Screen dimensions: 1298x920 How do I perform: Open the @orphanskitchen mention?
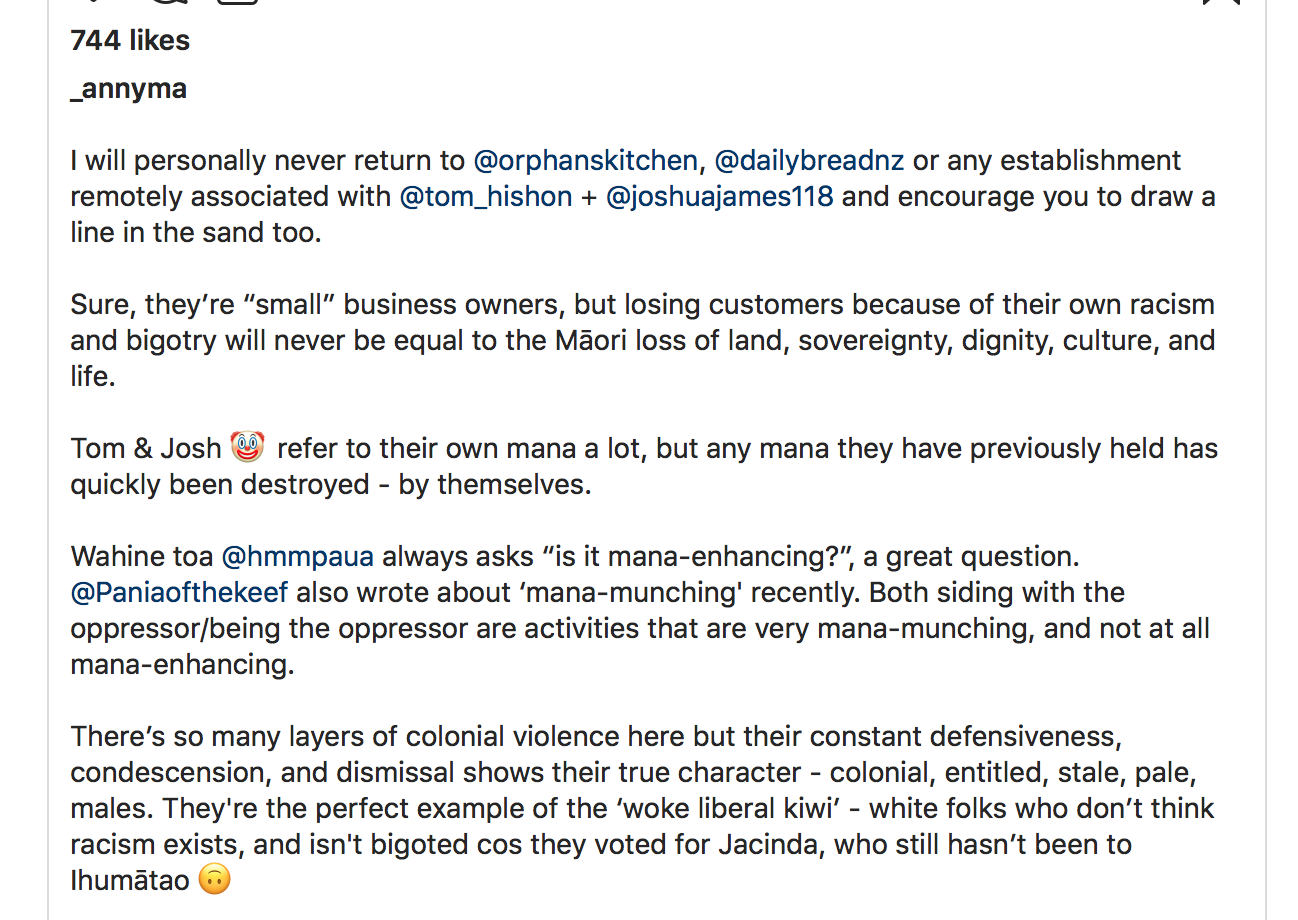pyautogui.click(x=585, y=161)
